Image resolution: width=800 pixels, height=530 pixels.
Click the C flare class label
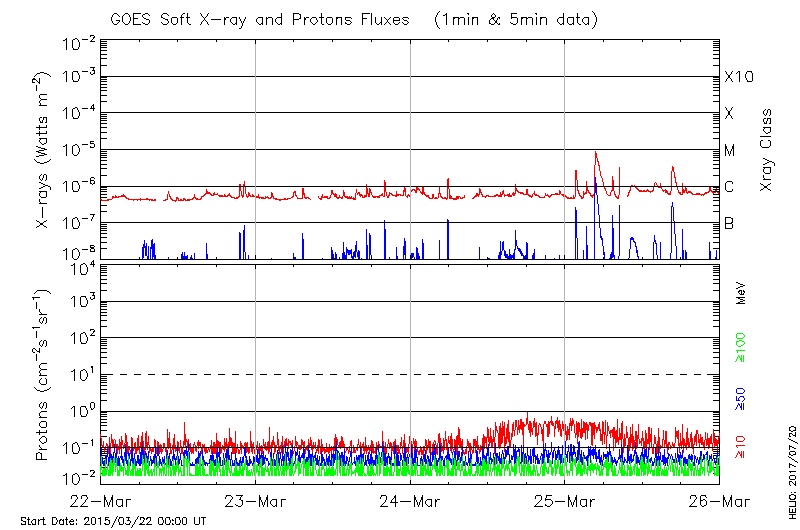pos(729,186)
